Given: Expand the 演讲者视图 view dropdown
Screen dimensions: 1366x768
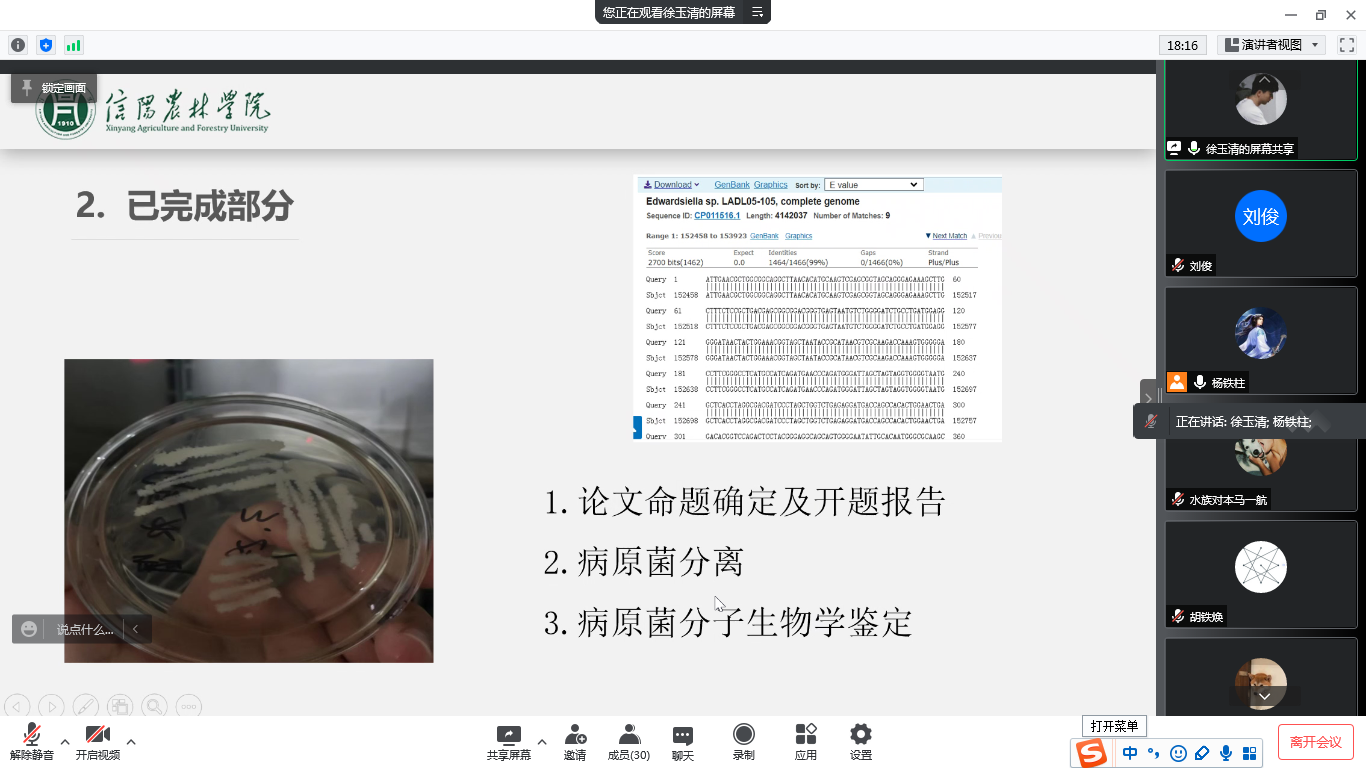Looking at the screenshot, I should (1271, 45).
